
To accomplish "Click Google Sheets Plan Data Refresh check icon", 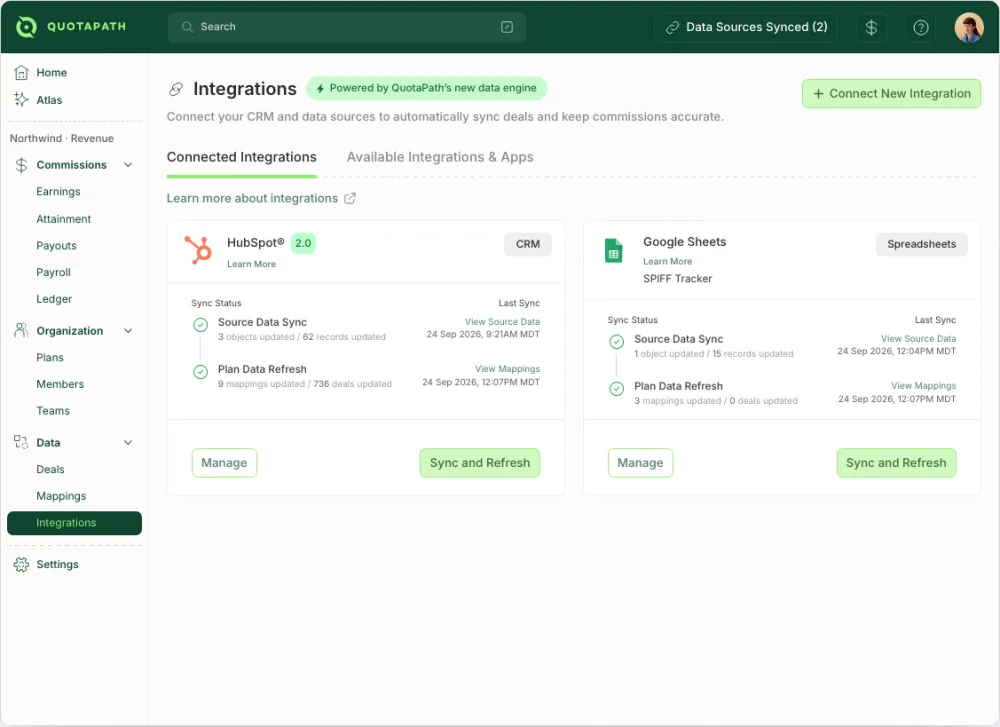I will point(617,389).
